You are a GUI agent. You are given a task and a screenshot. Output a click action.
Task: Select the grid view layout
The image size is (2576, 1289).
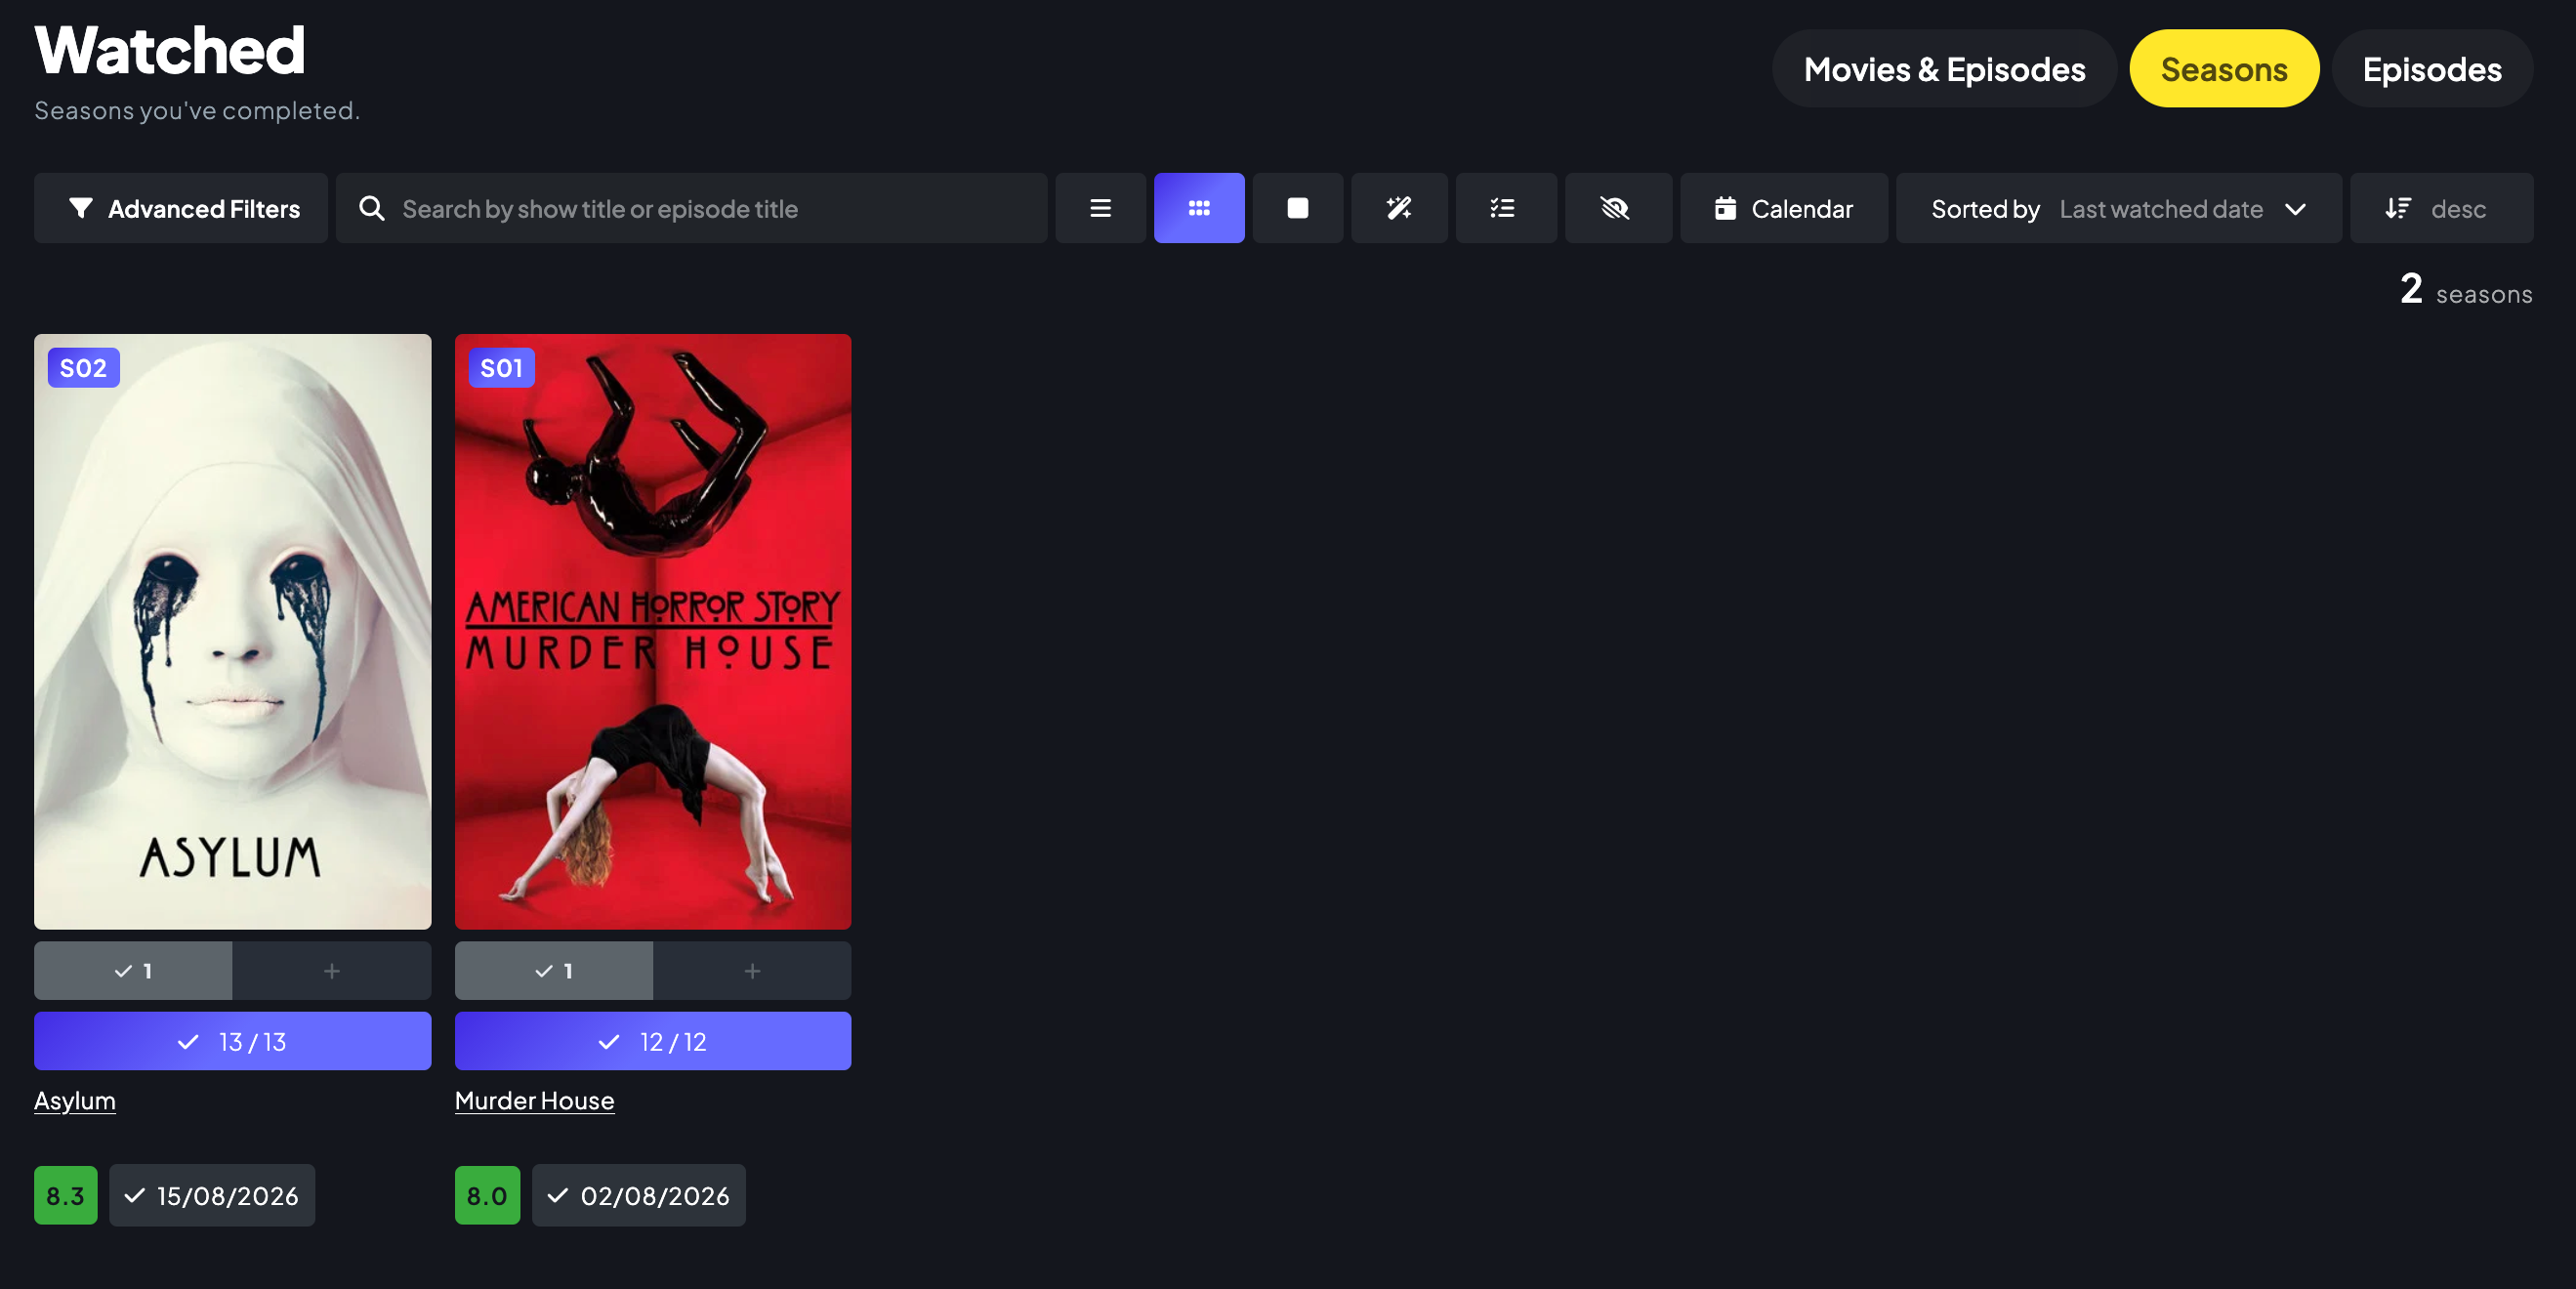[1199, 208]
